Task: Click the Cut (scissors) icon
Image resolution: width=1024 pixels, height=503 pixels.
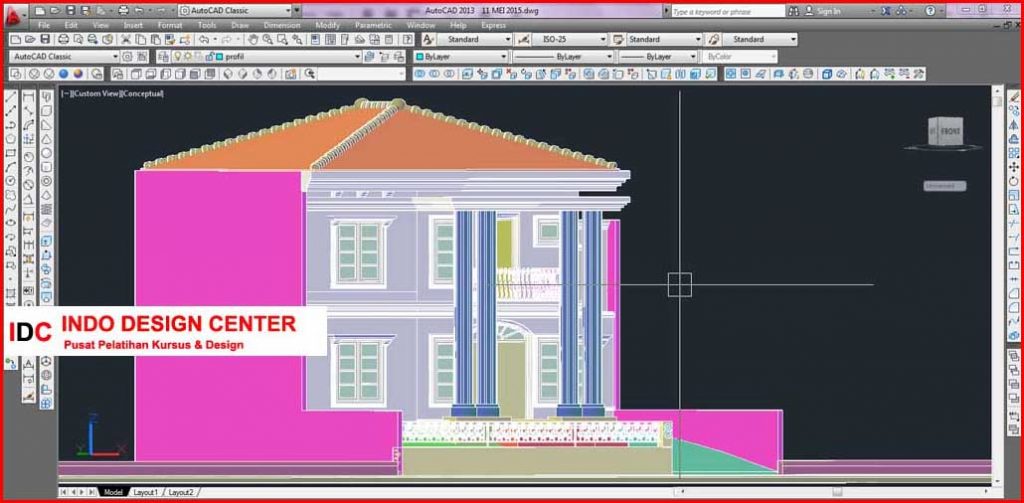Action: tap(126, 40)
